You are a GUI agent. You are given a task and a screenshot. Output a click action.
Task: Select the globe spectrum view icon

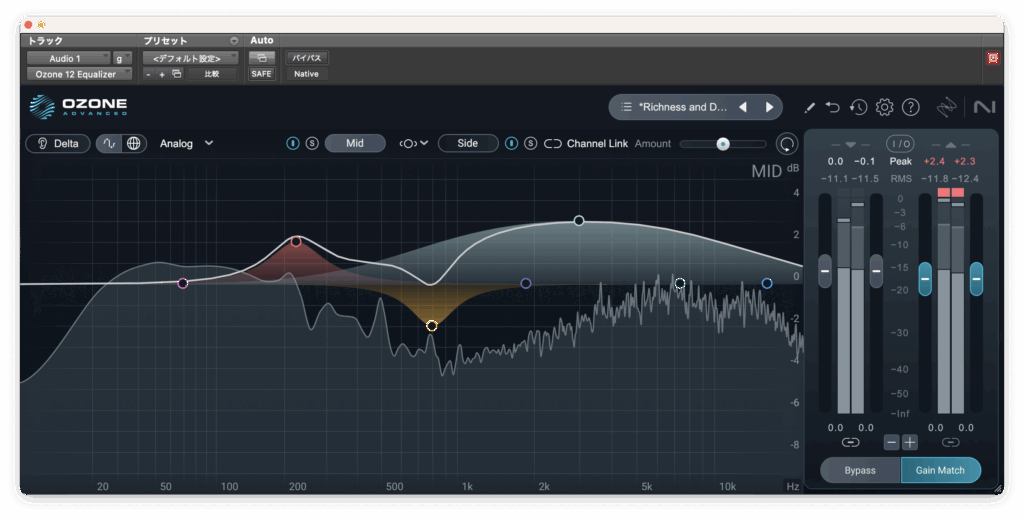pyautogui.click(x=134, y=143)
